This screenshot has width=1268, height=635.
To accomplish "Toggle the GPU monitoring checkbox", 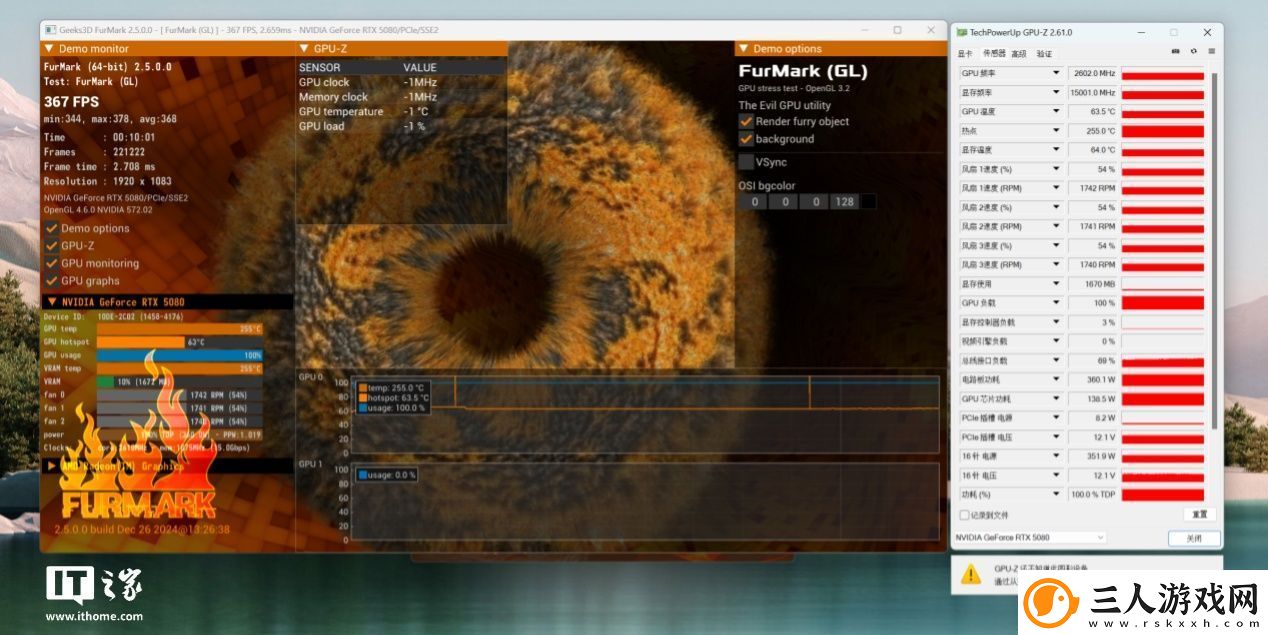I will point(51,263).
